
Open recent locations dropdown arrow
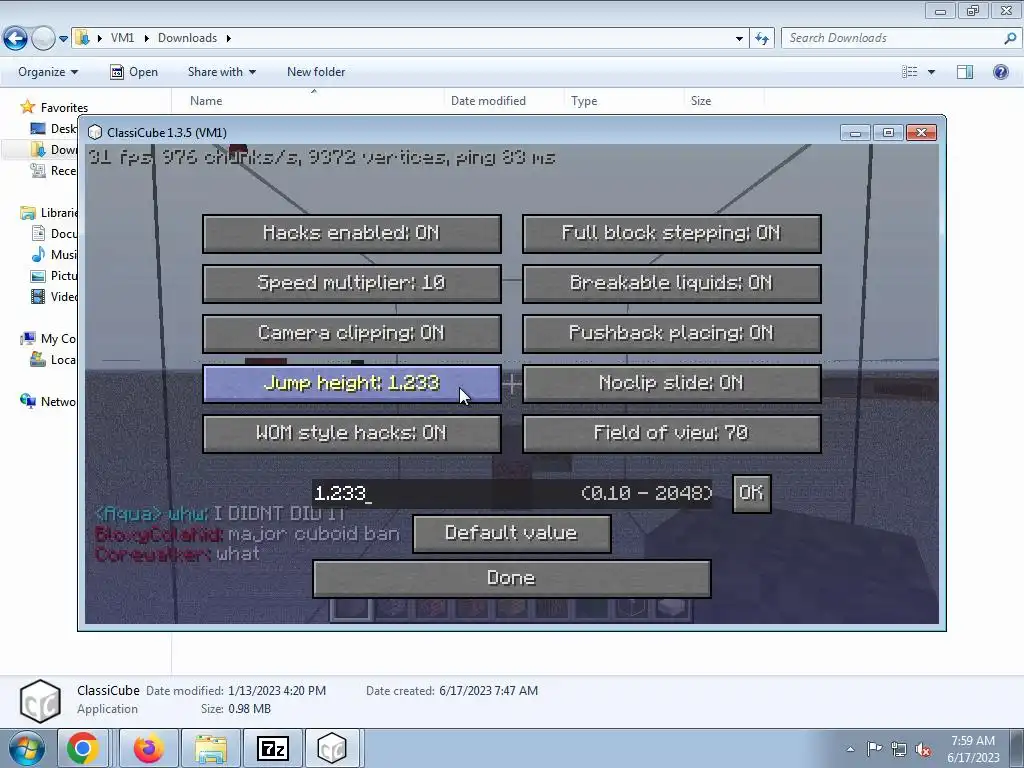click(63, 39)
